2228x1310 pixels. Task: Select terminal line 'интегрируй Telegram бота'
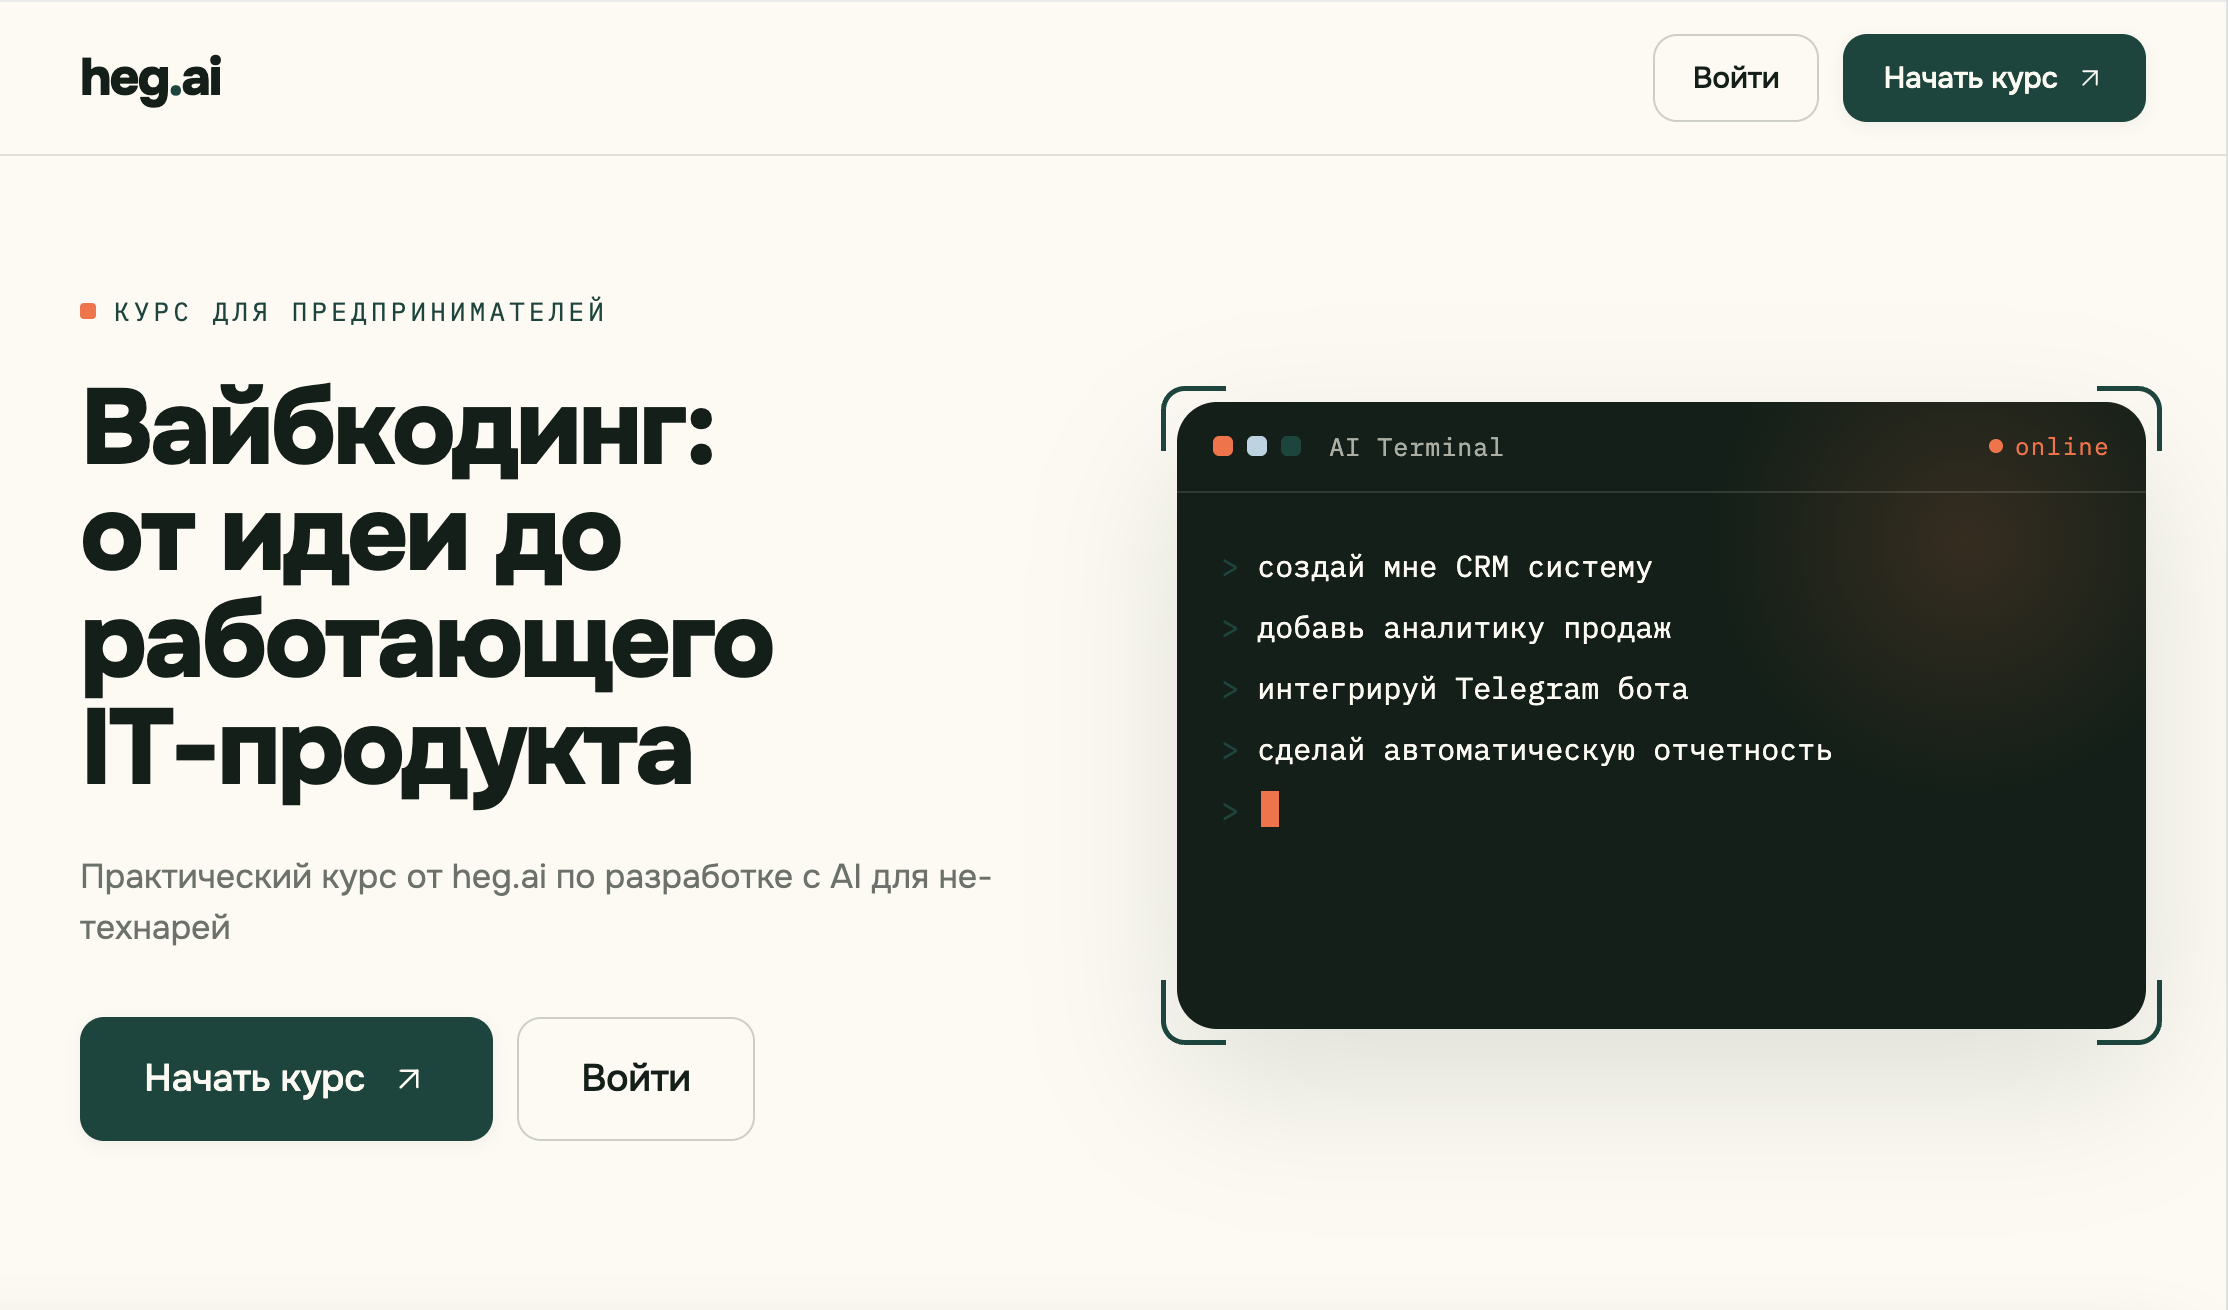click(x=1473, y=689)
